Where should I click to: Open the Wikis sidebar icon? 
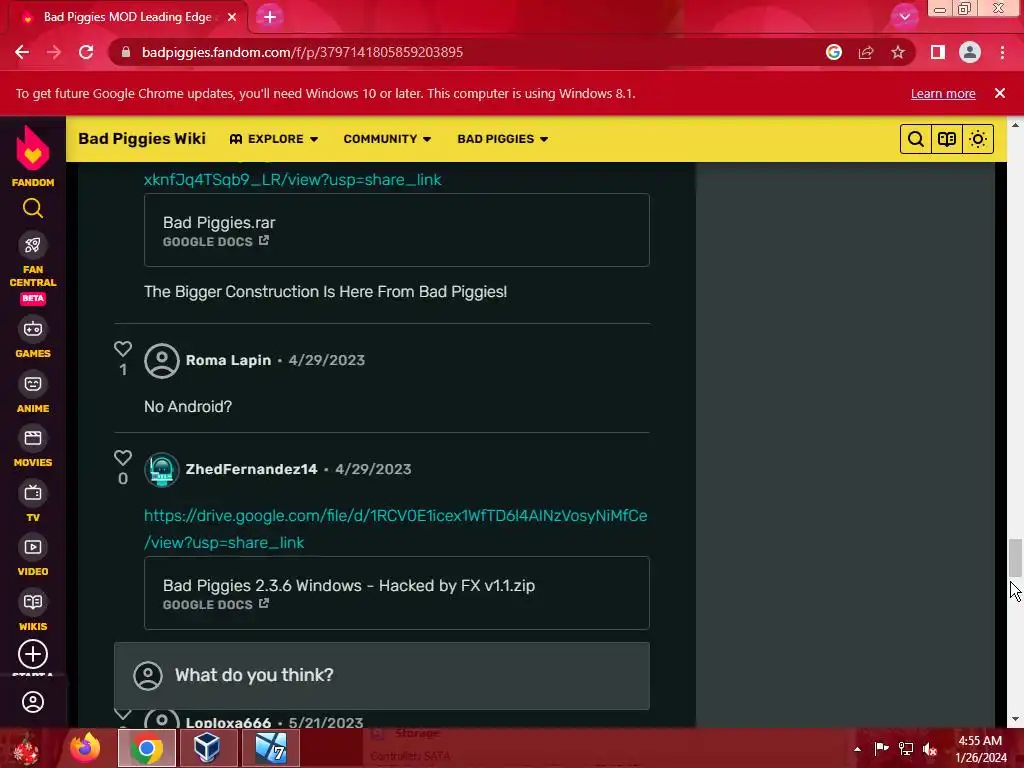(33, 602)
